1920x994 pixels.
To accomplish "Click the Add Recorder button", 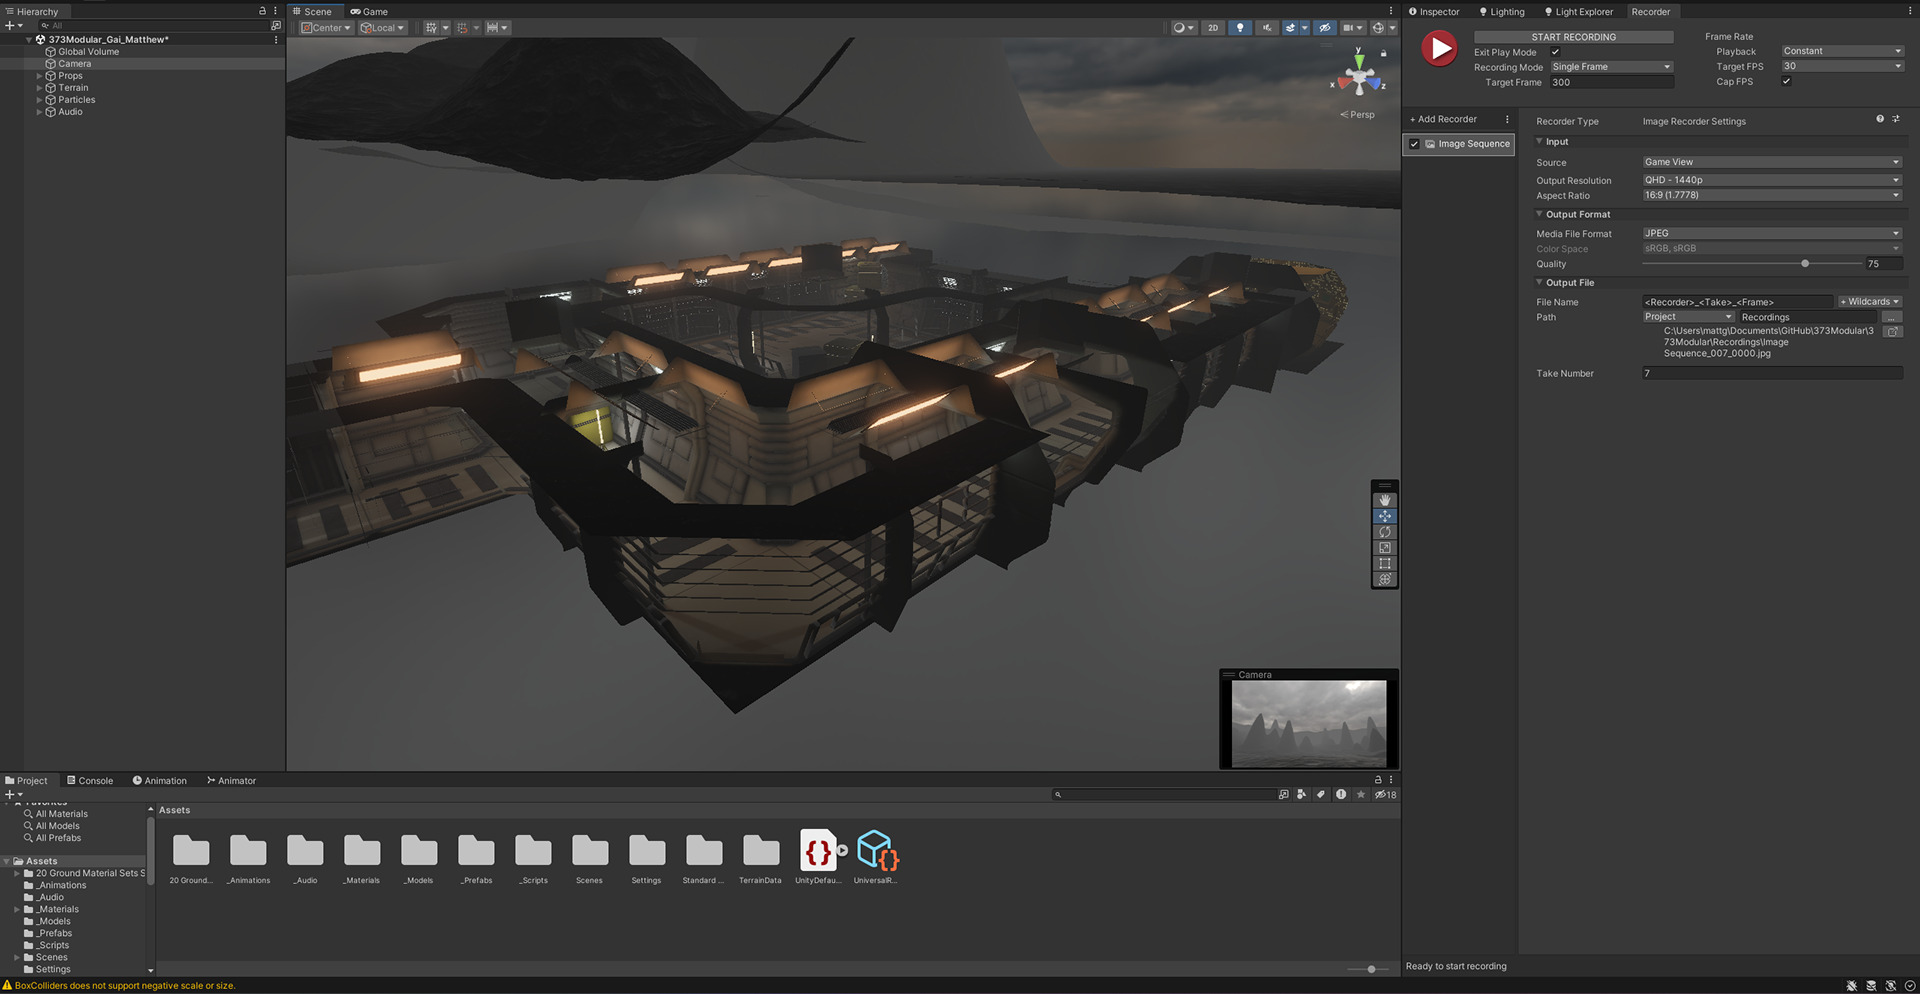I will (x=1443, y=120).
